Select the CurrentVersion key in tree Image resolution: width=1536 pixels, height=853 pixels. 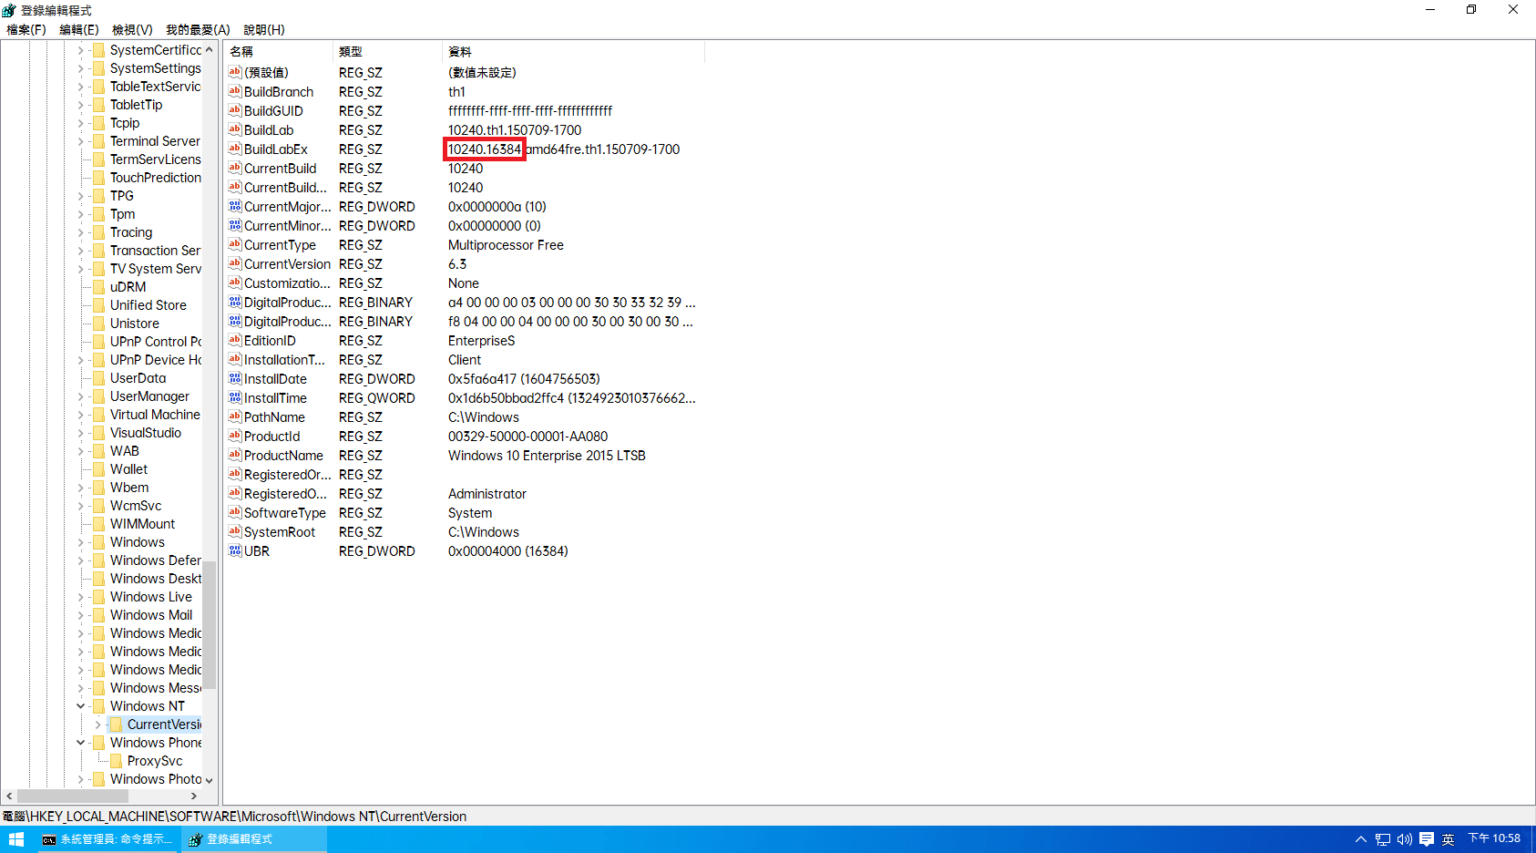click(x=163, y=724)
